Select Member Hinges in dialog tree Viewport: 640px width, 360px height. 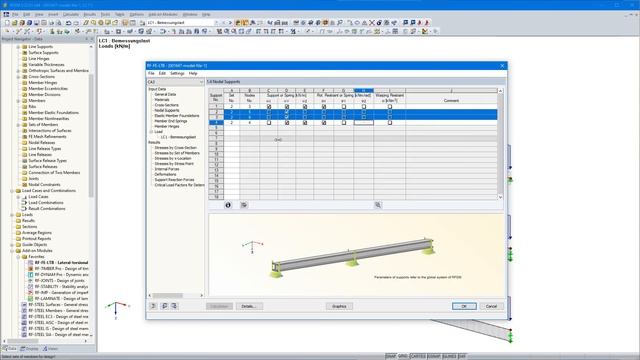167,126
